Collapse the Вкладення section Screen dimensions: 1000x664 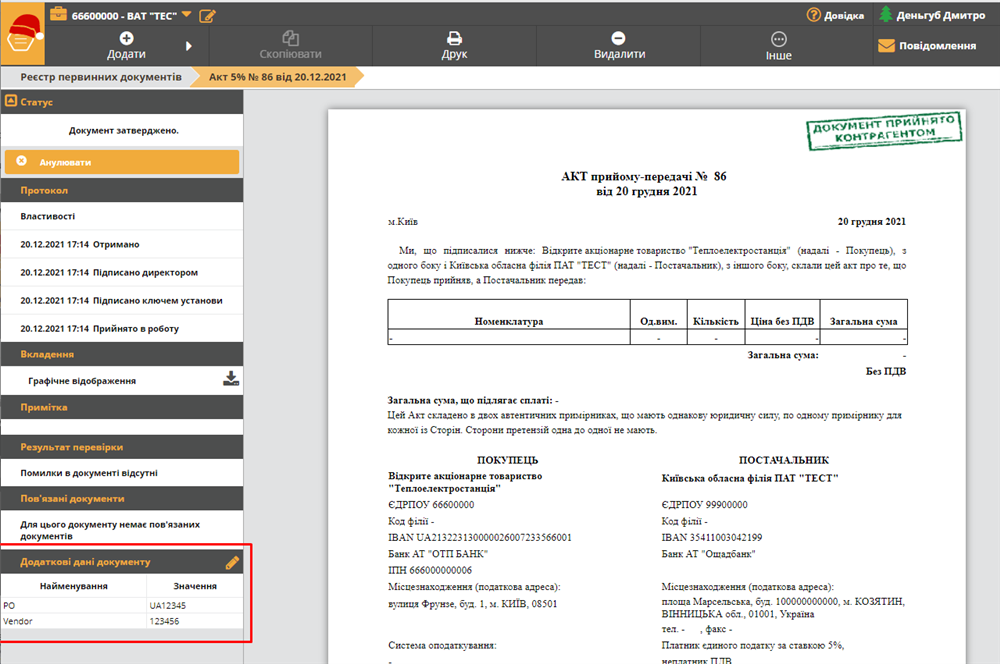point(122,354)
